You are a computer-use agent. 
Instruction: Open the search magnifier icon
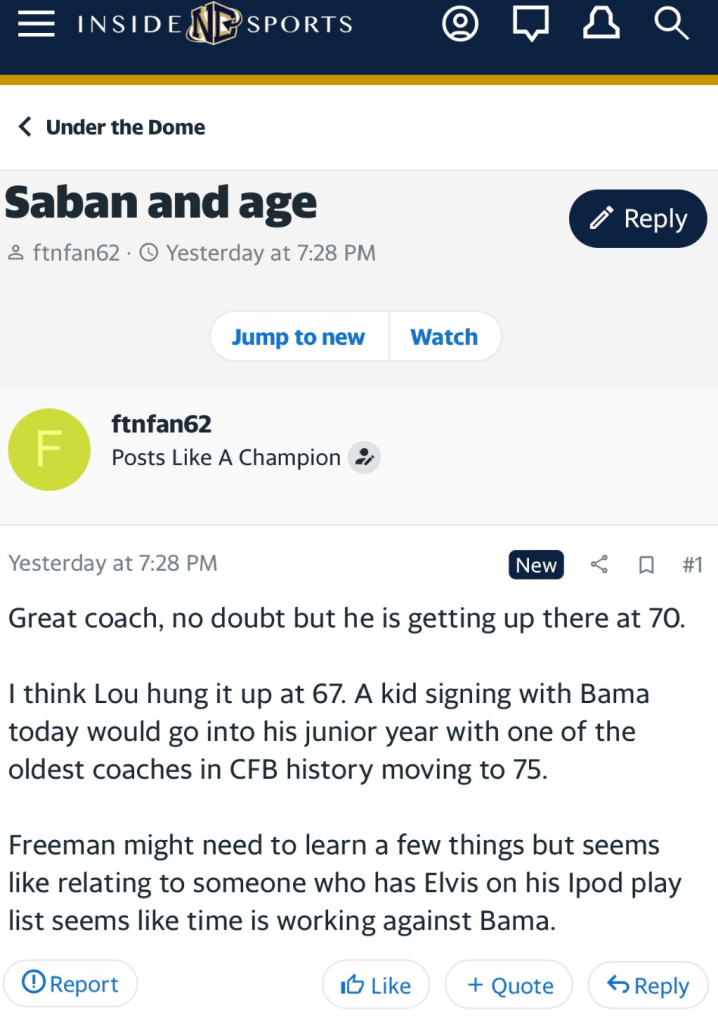click(x=672, y=25)
